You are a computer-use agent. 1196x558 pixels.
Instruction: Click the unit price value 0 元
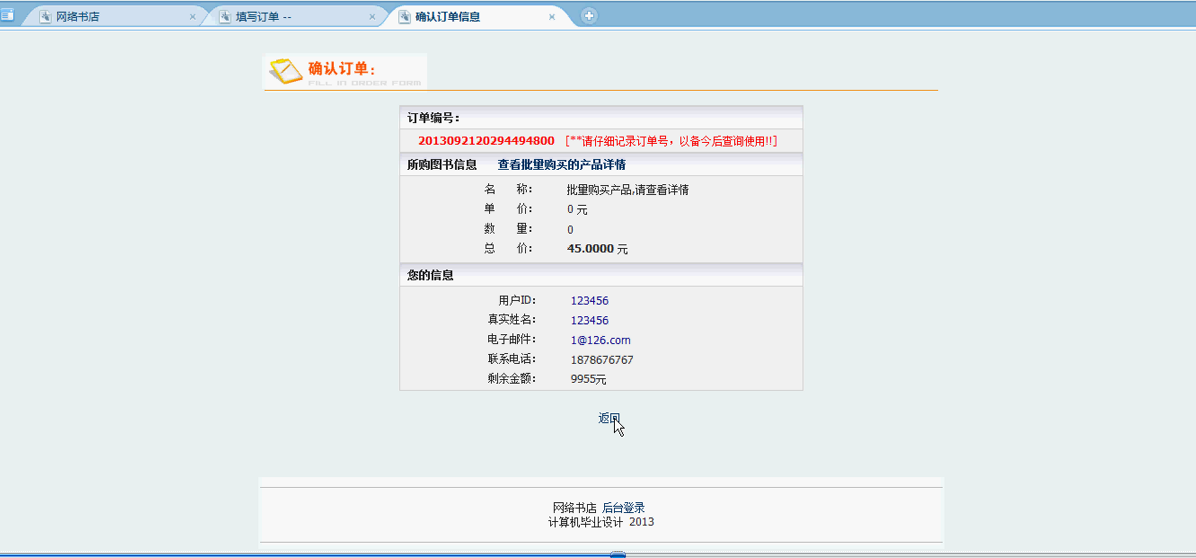[577, 210]
